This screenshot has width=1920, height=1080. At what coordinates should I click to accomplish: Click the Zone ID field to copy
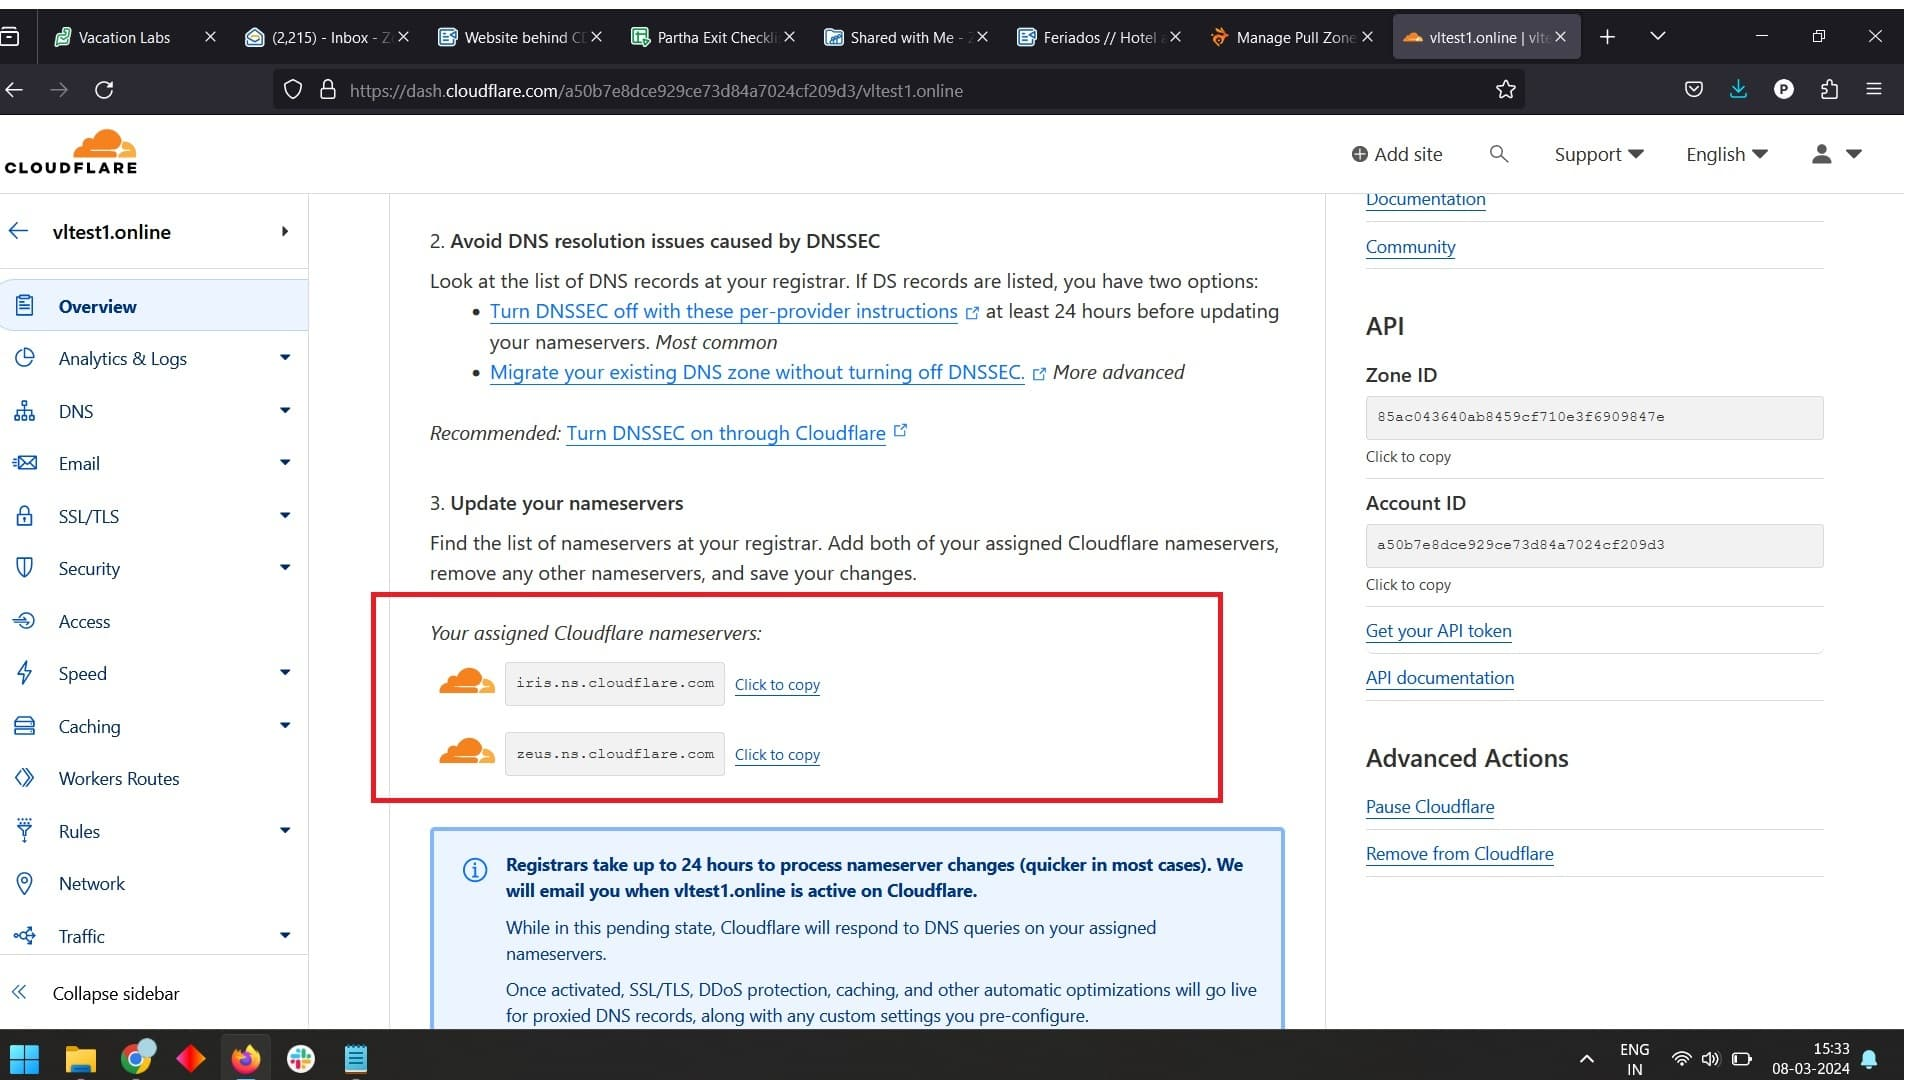point(1593,417)
